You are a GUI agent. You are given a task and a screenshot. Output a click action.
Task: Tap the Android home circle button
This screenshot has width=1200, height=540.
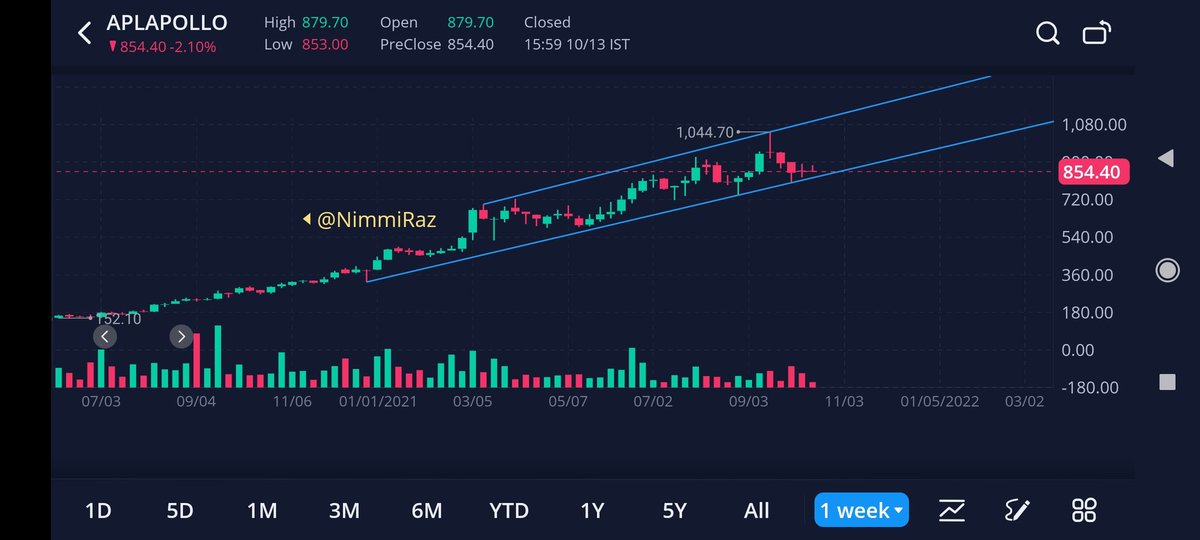(x=1166, y=270)
